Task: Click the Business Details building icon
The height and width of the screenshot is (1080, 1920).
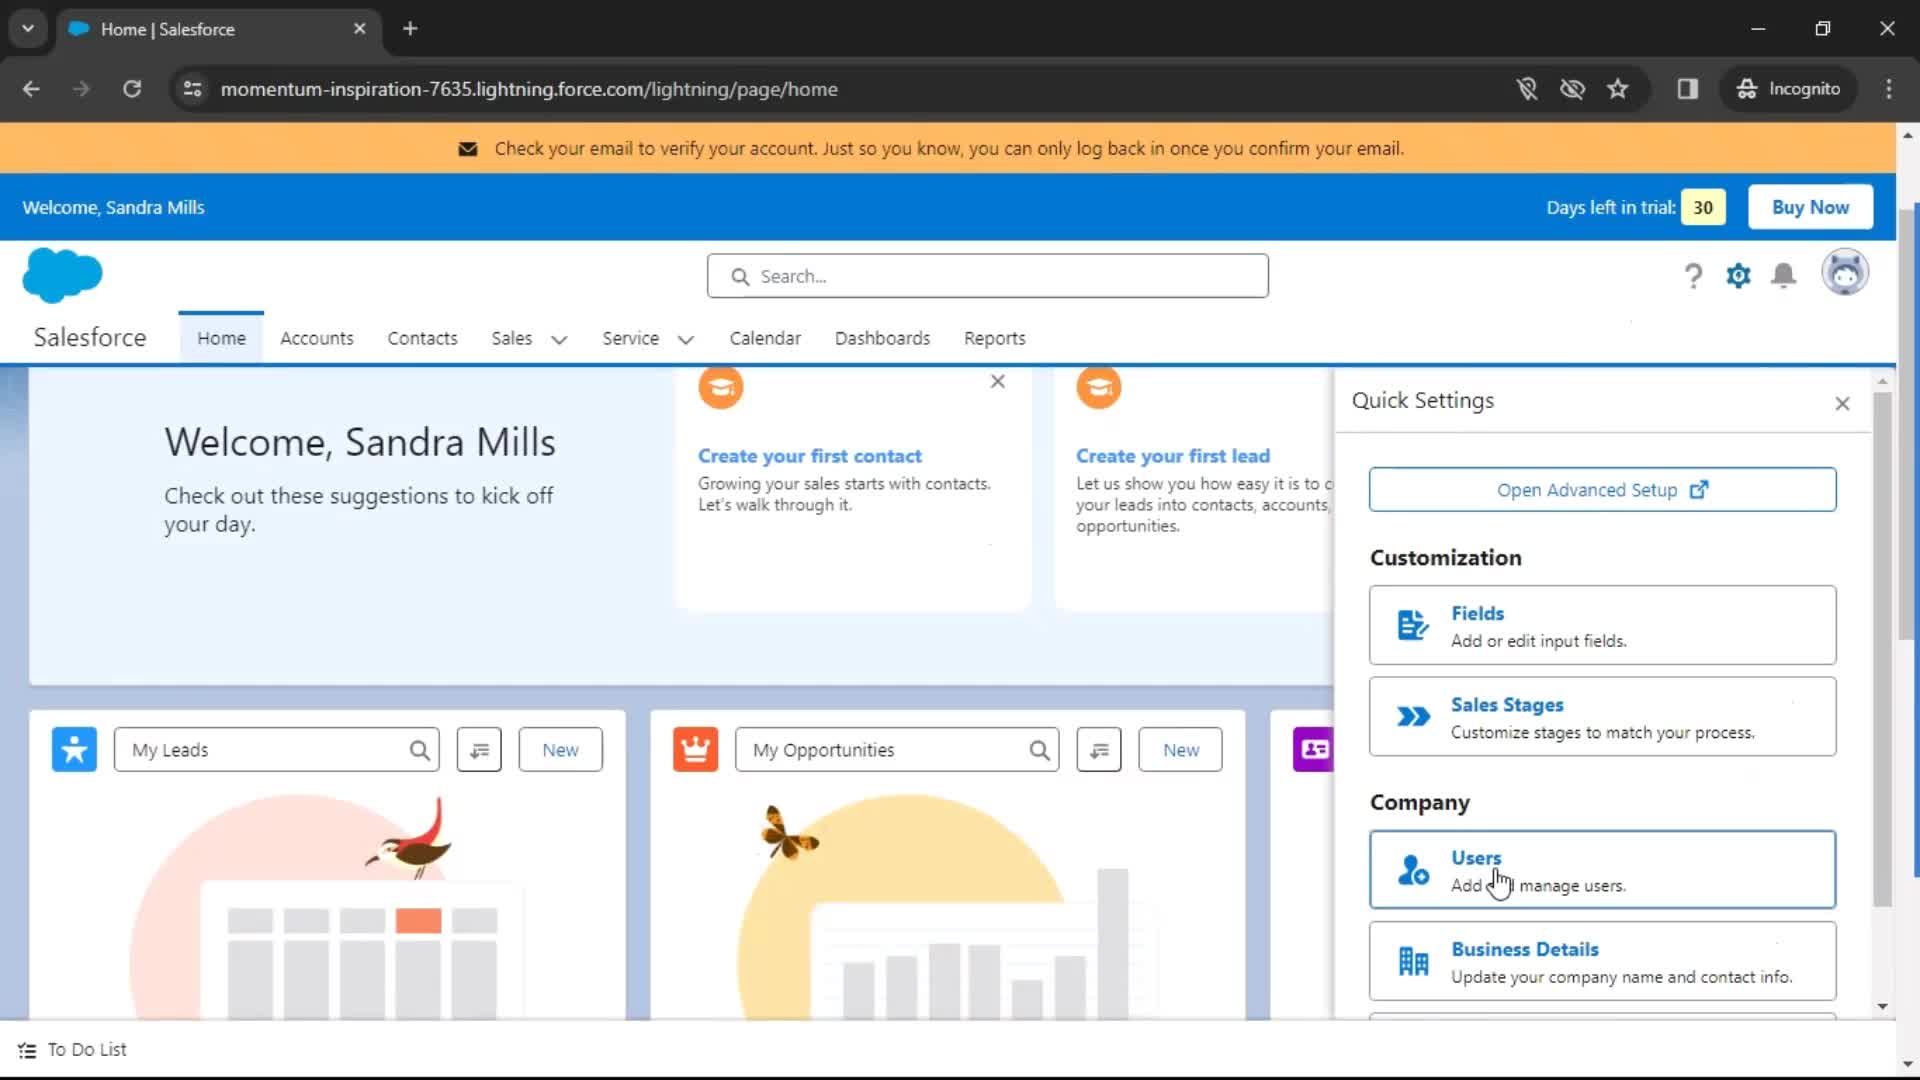Action: (1413, 962)
